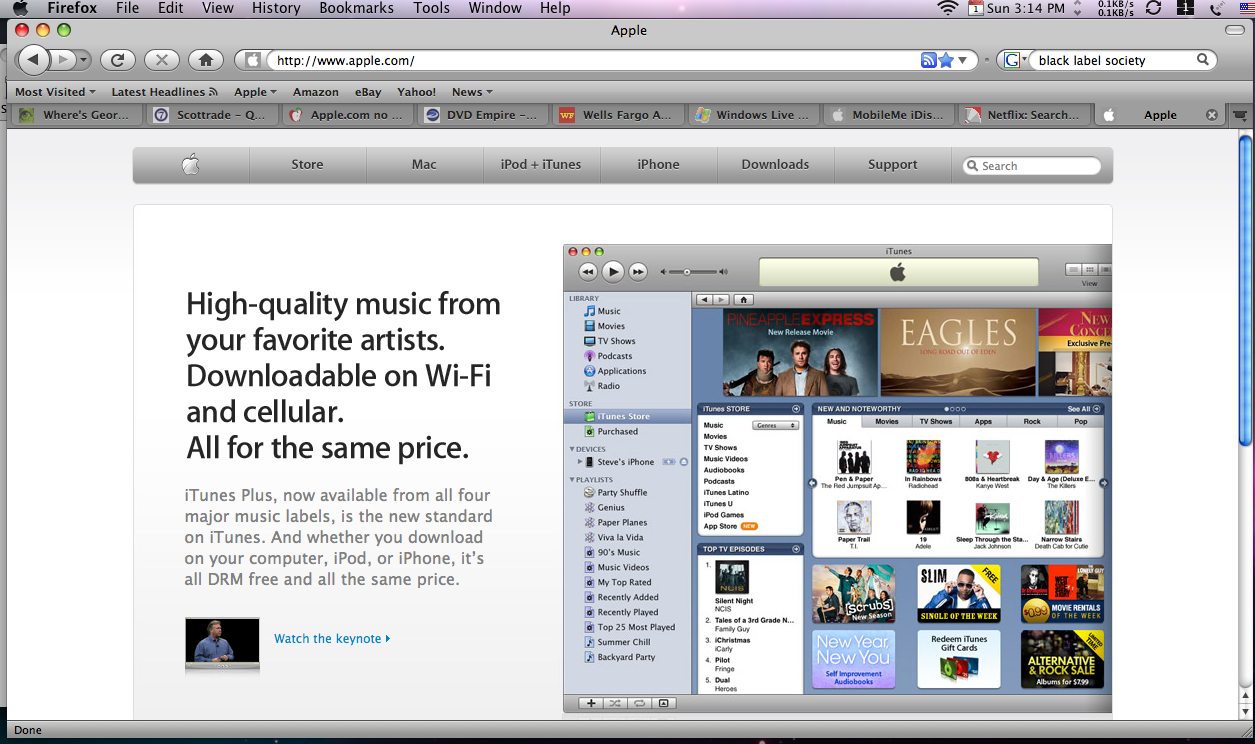Switch to the Where's George tab
This screenshot has width=1255, height=744.
coord(74,115)
